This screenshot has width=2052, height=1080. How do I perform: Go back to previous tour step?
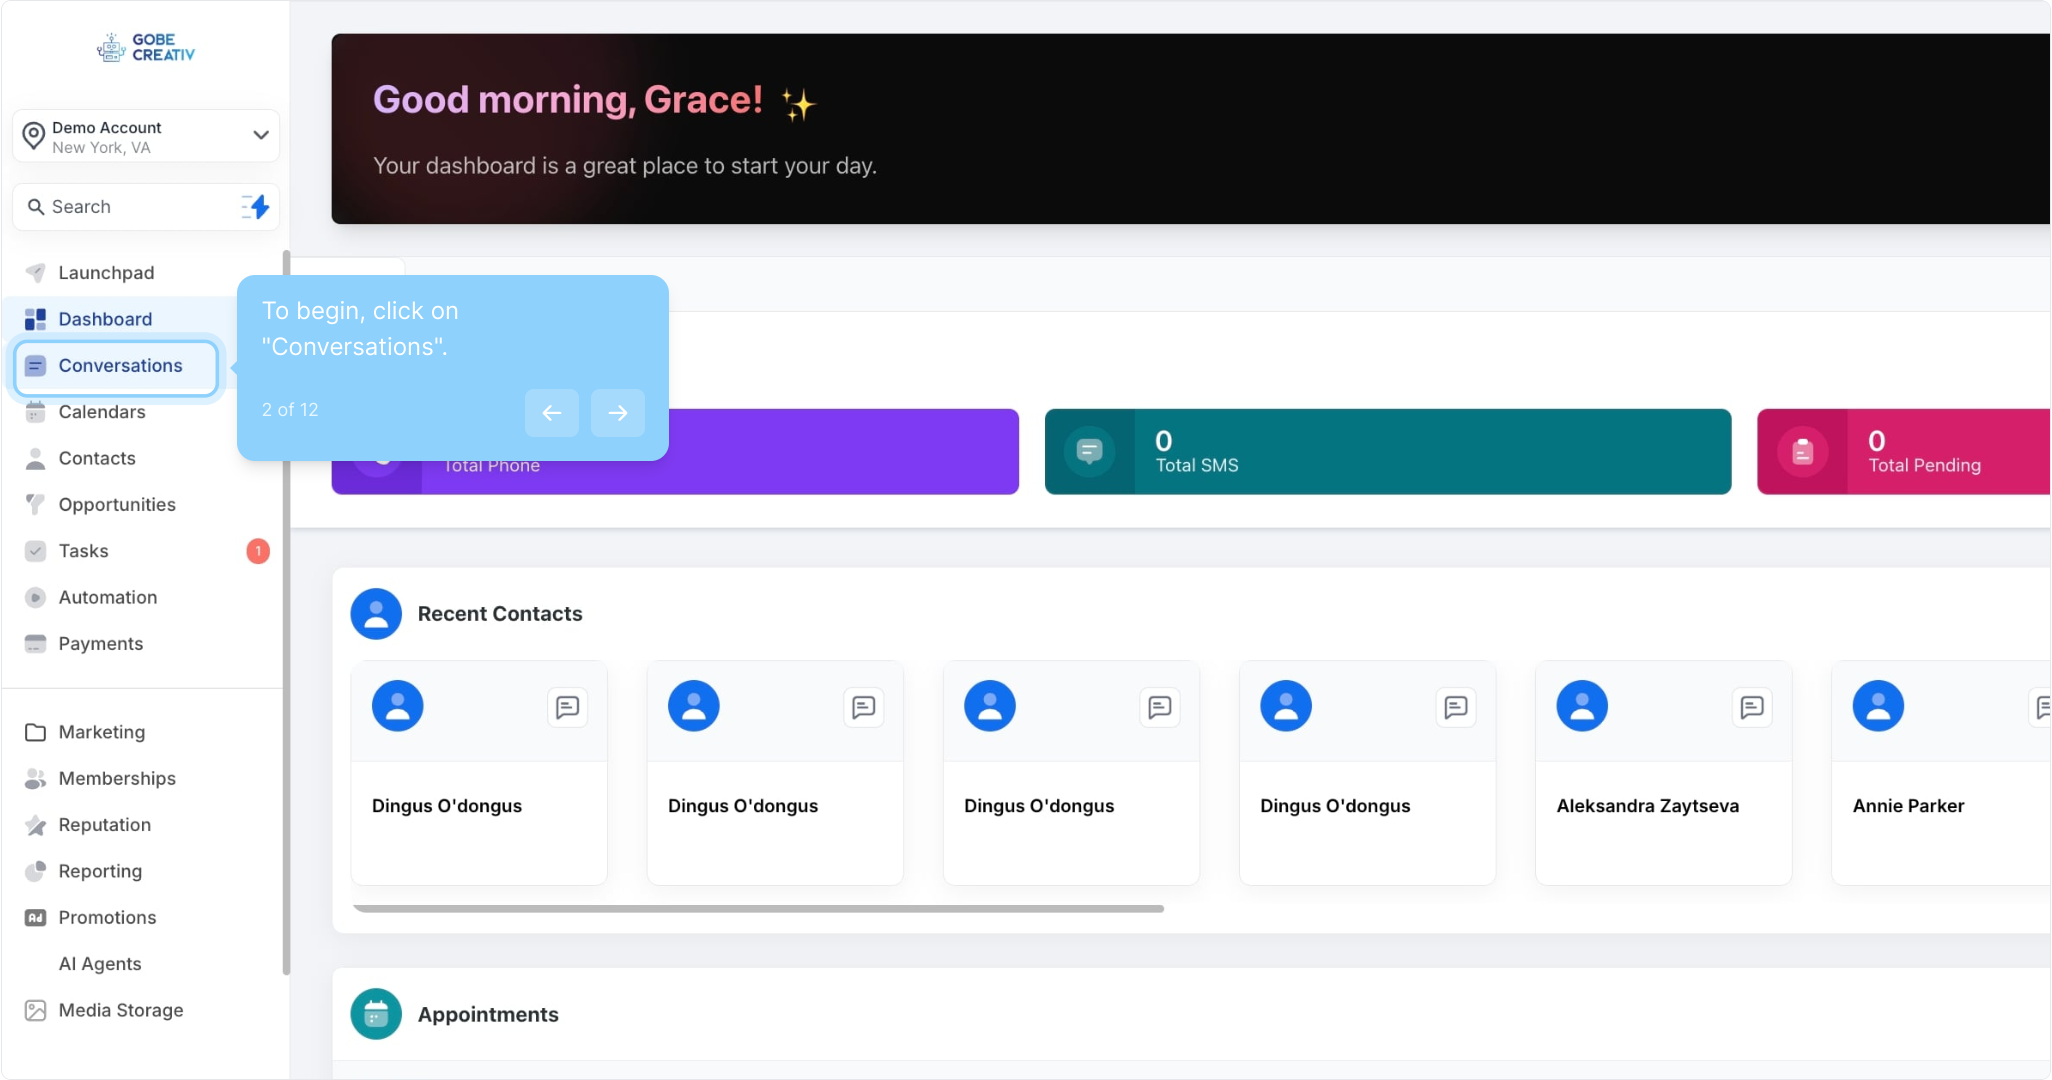[551, 412]
